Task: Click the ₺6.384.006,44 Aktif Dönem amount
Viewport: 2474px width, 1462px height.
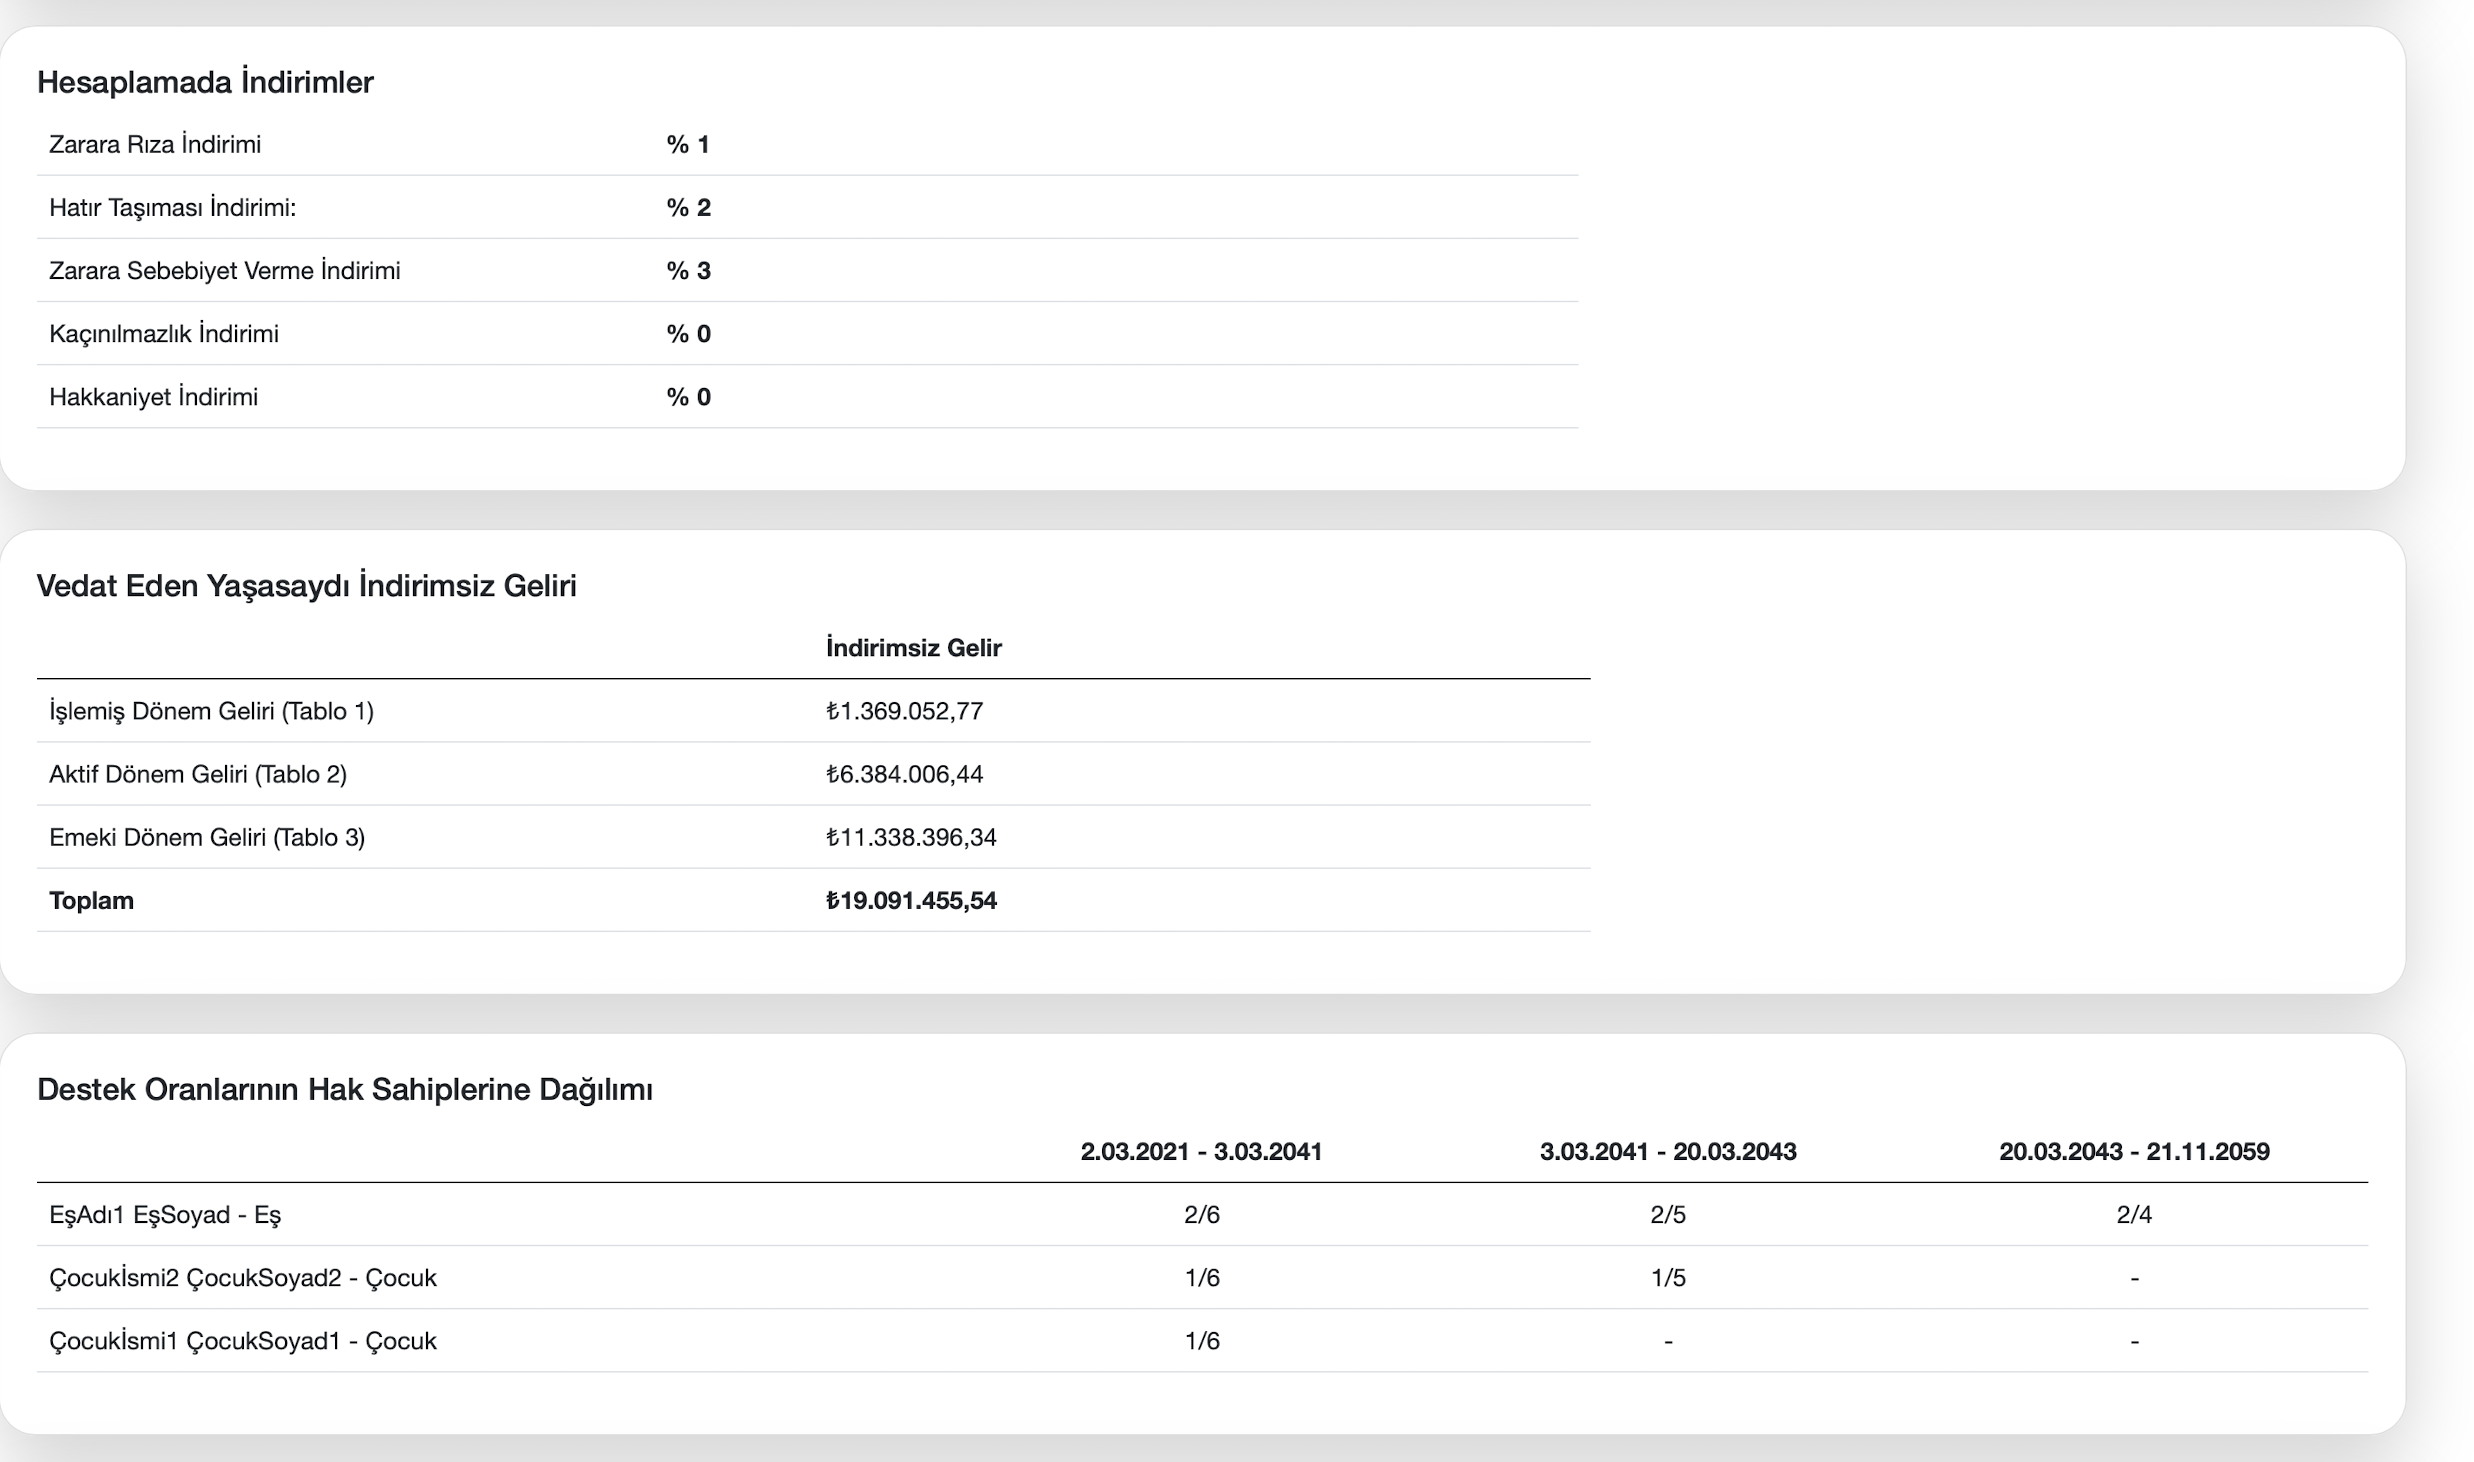Action: 904,774
